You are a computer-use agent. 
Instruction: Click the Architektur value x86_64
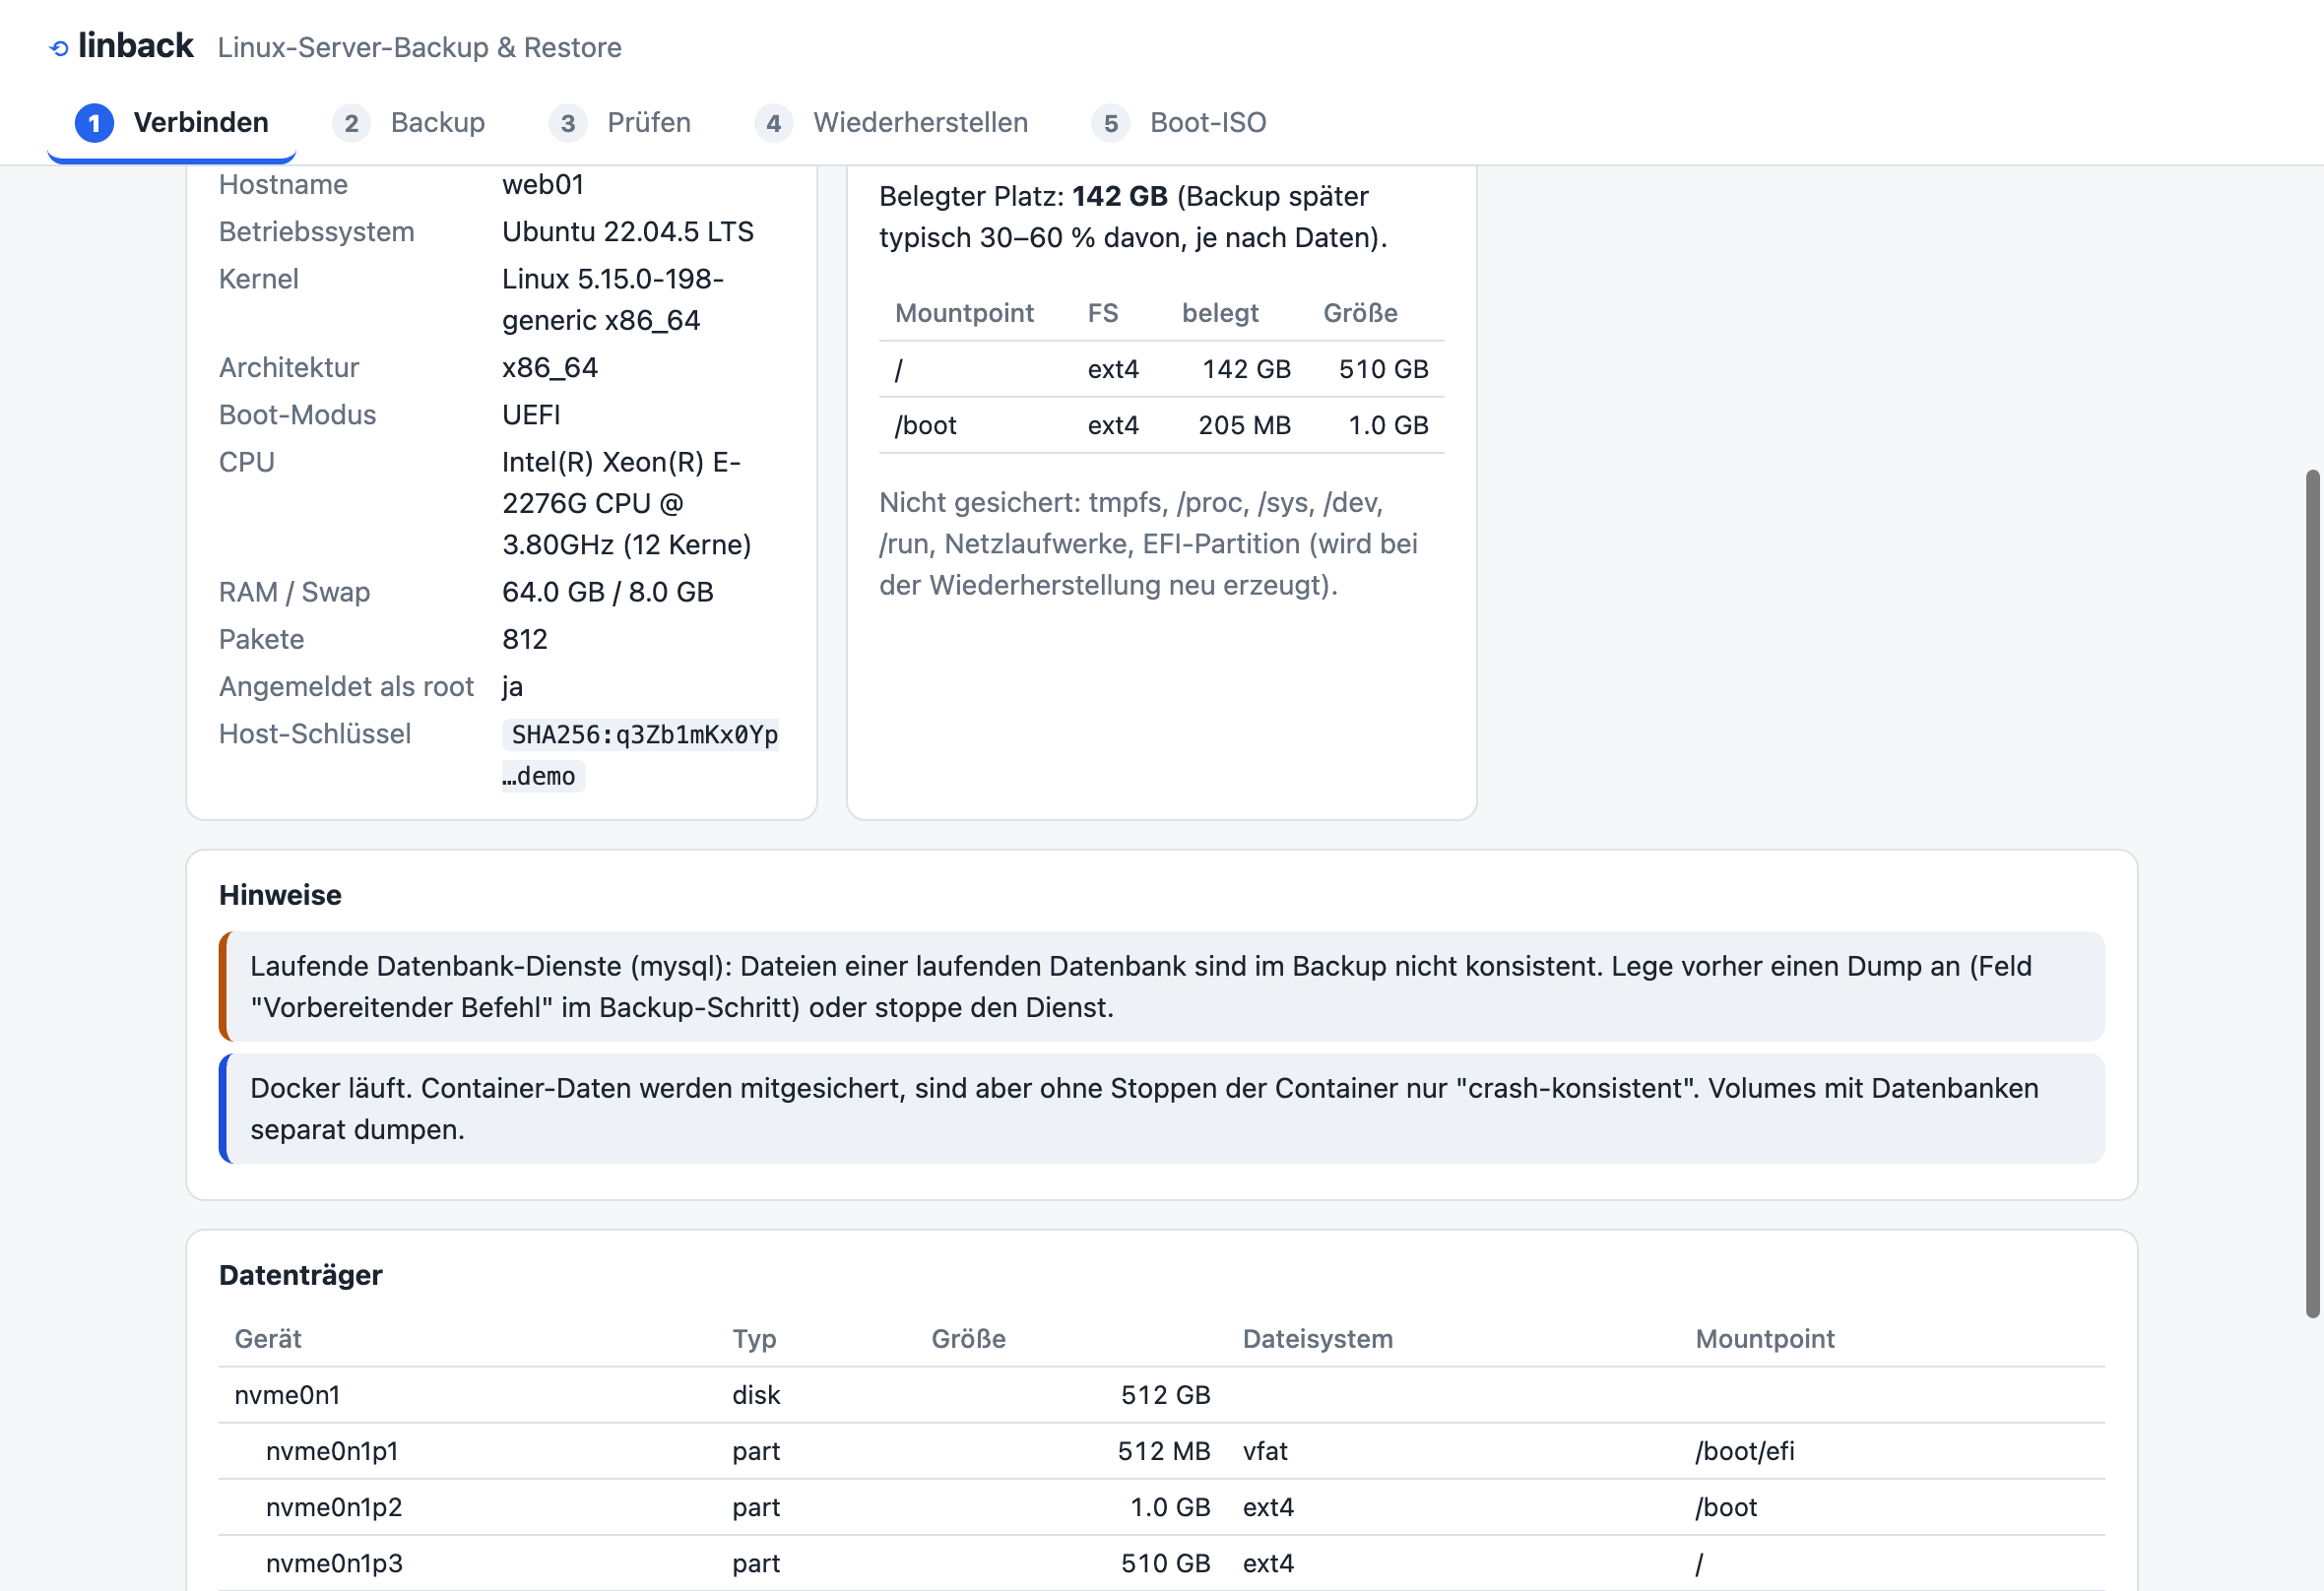tap(550, 368)
